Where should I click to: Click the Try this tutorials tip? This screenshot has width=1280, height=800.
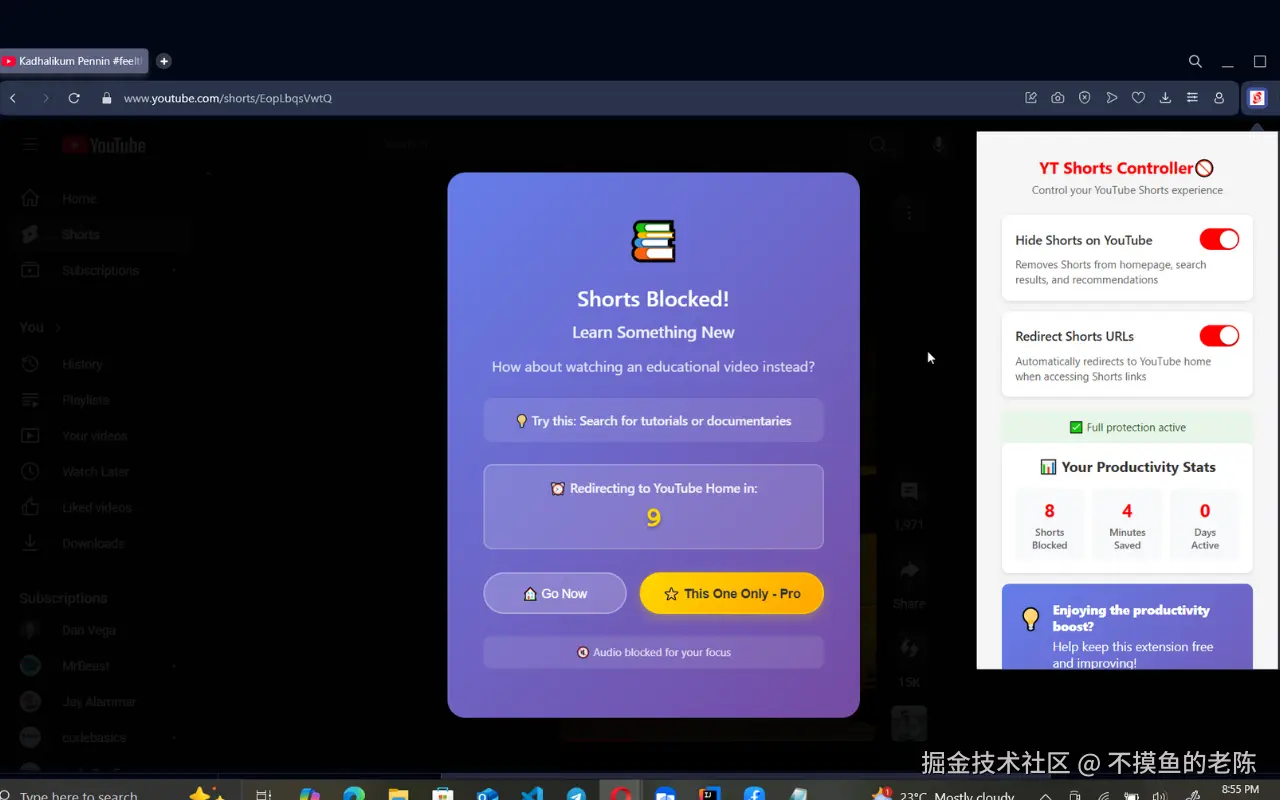(x=653, y=420)
